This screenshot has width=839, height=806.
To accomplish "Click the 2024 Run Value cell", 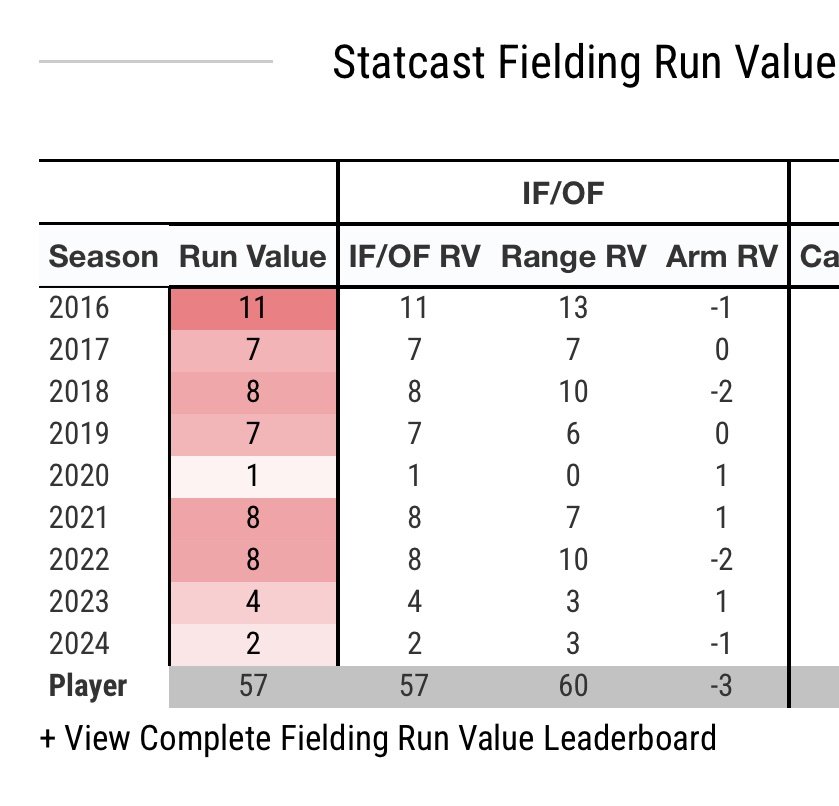I will (253, 644).
